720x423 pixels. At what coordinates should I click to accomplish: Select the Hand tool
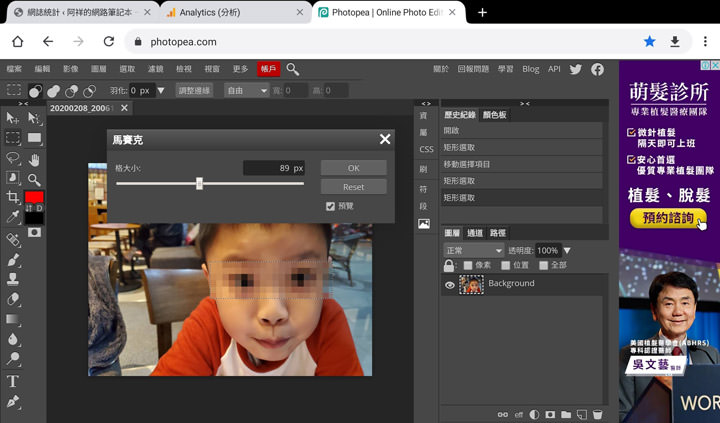(x=35, y=159)
